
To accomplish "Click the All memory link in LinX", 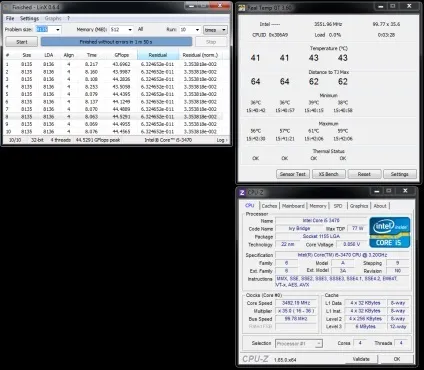I will point(141,29).
